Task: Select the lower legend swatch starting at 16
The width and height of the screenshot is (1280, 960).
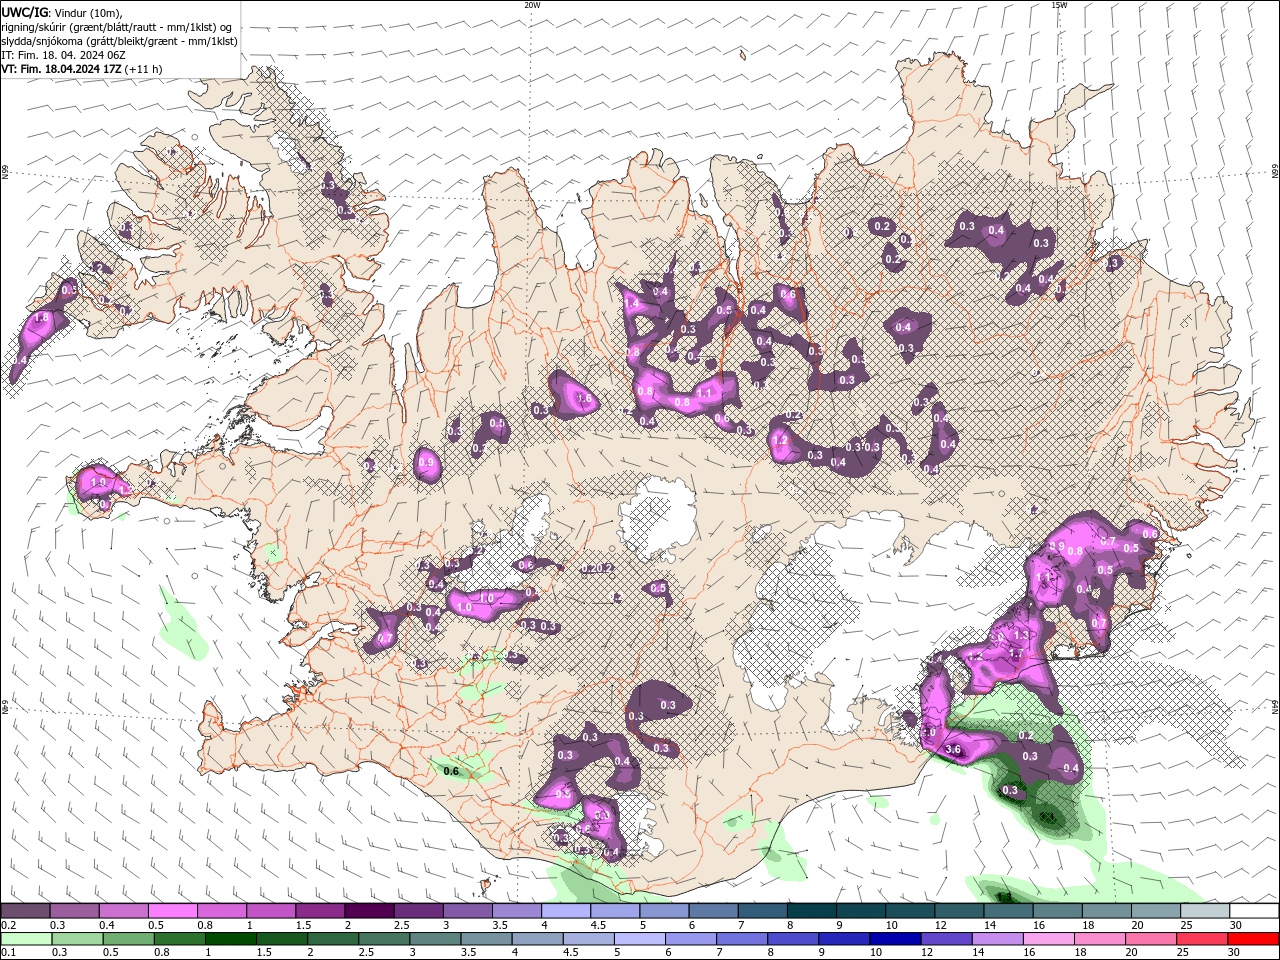Action: point(1049,939)
